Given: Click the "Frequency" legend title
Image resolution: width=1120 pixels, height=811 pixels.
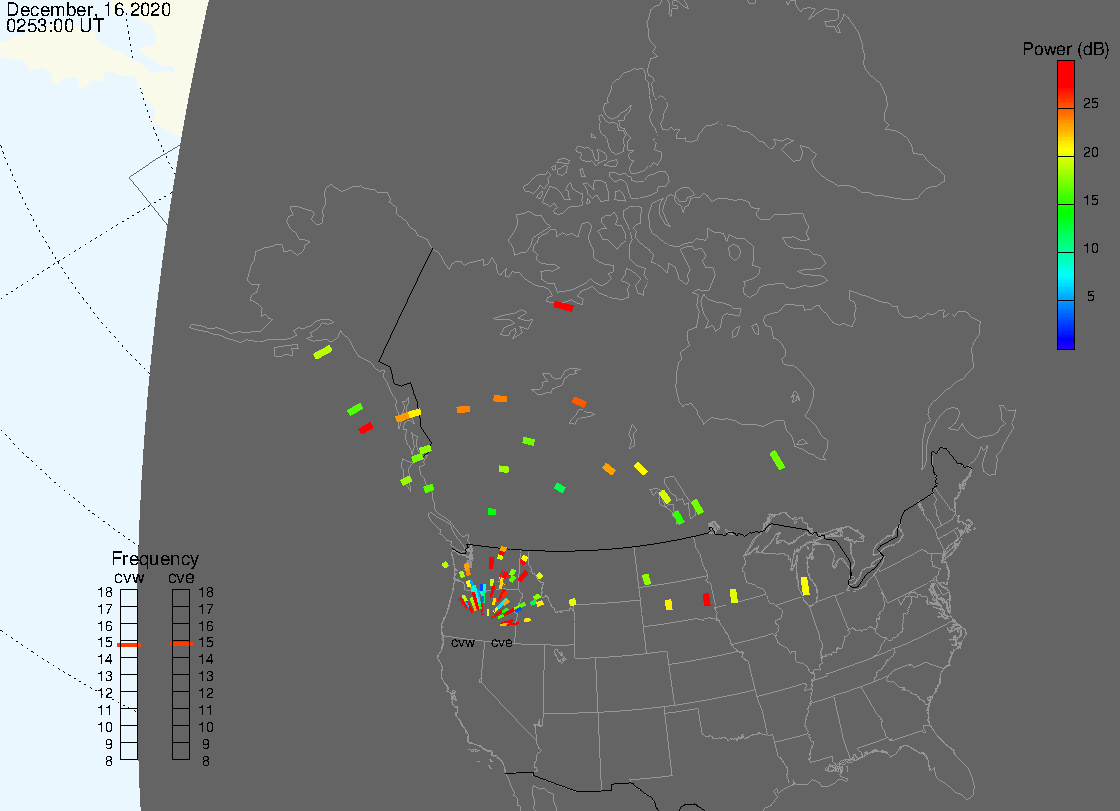Looking at the screenshot, I should coord(155,559).
